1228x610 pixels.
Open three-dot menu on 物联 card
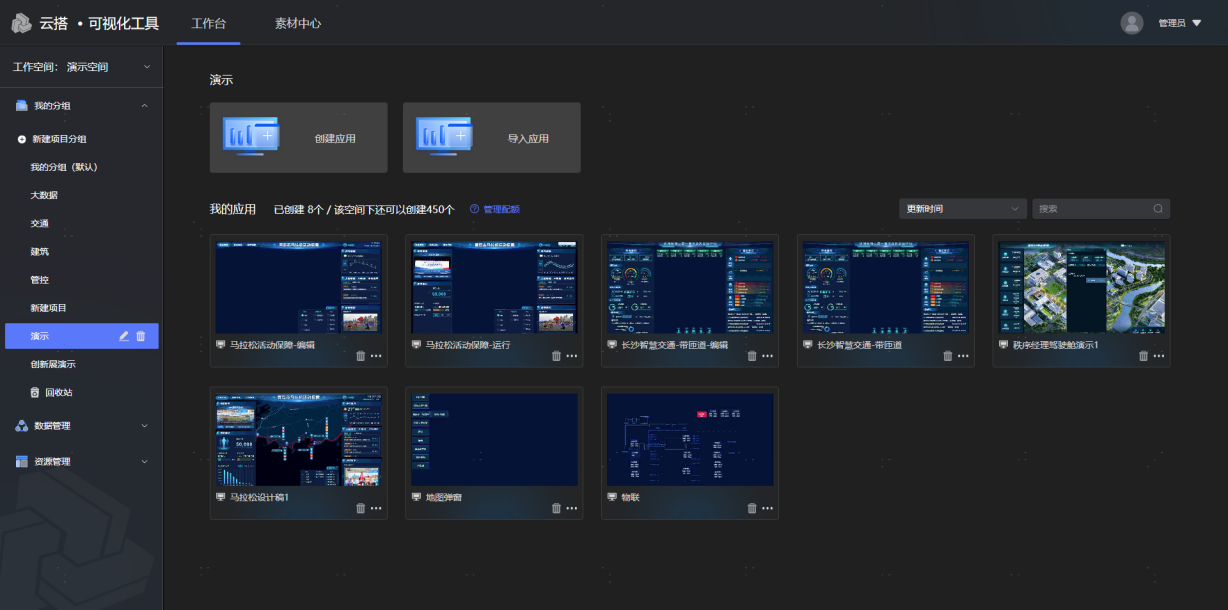tap(768, 508)
